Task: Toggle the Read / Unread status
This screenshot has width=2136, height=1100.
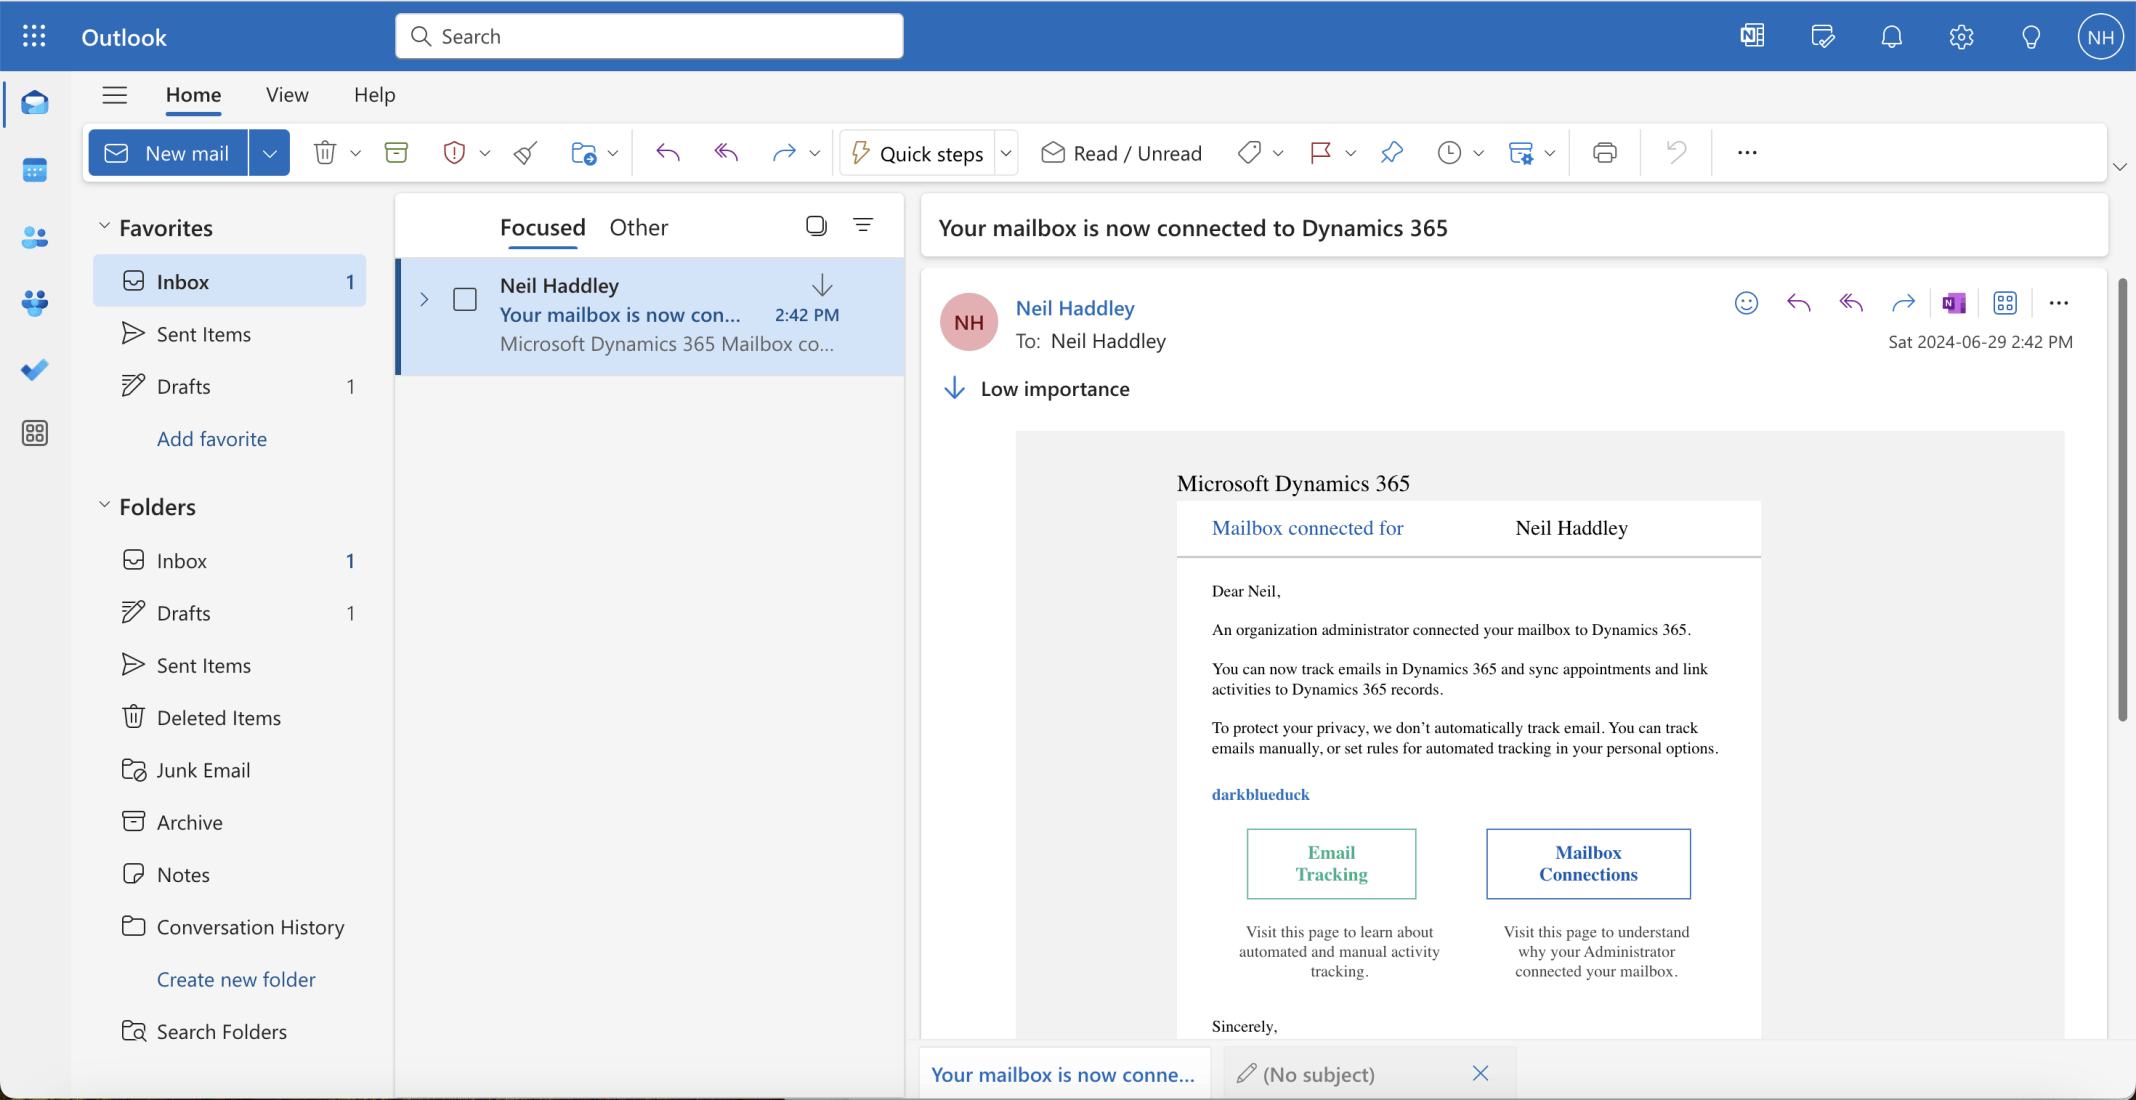Action: [x=1121, y=153]
